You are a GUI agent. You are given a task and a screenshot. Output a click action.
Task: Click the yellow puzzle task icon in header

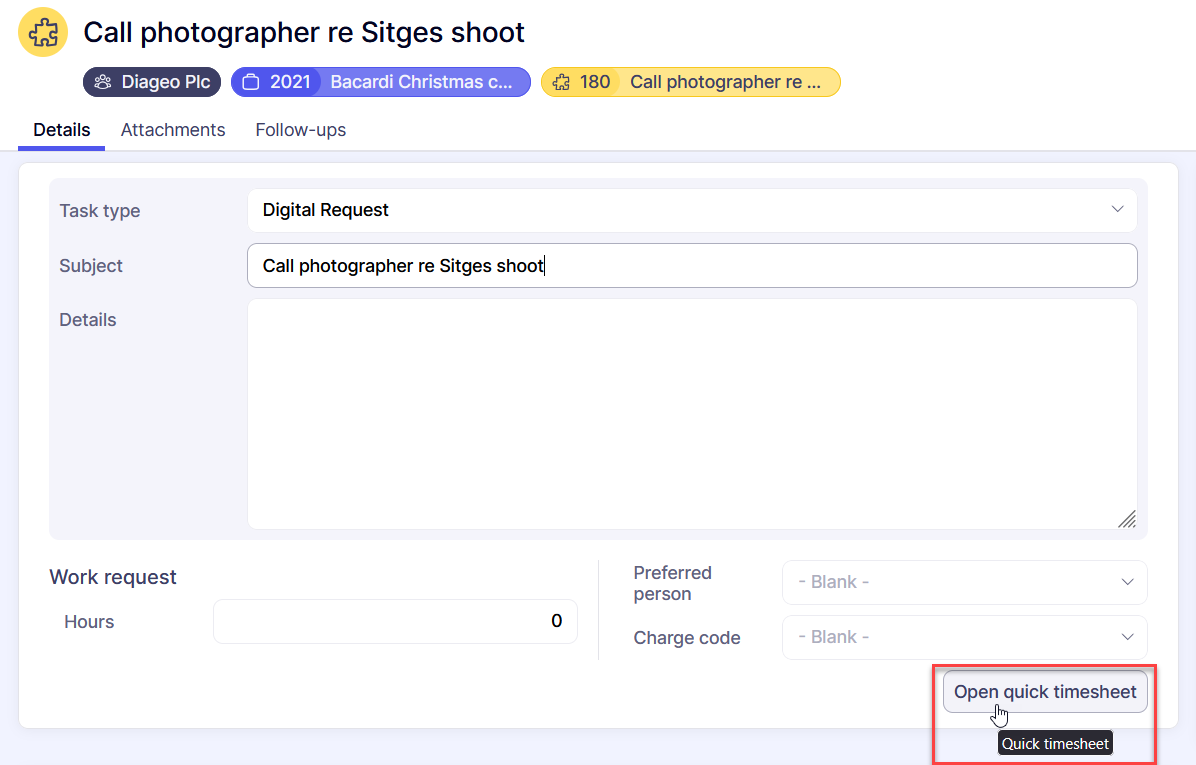(43, 32)
